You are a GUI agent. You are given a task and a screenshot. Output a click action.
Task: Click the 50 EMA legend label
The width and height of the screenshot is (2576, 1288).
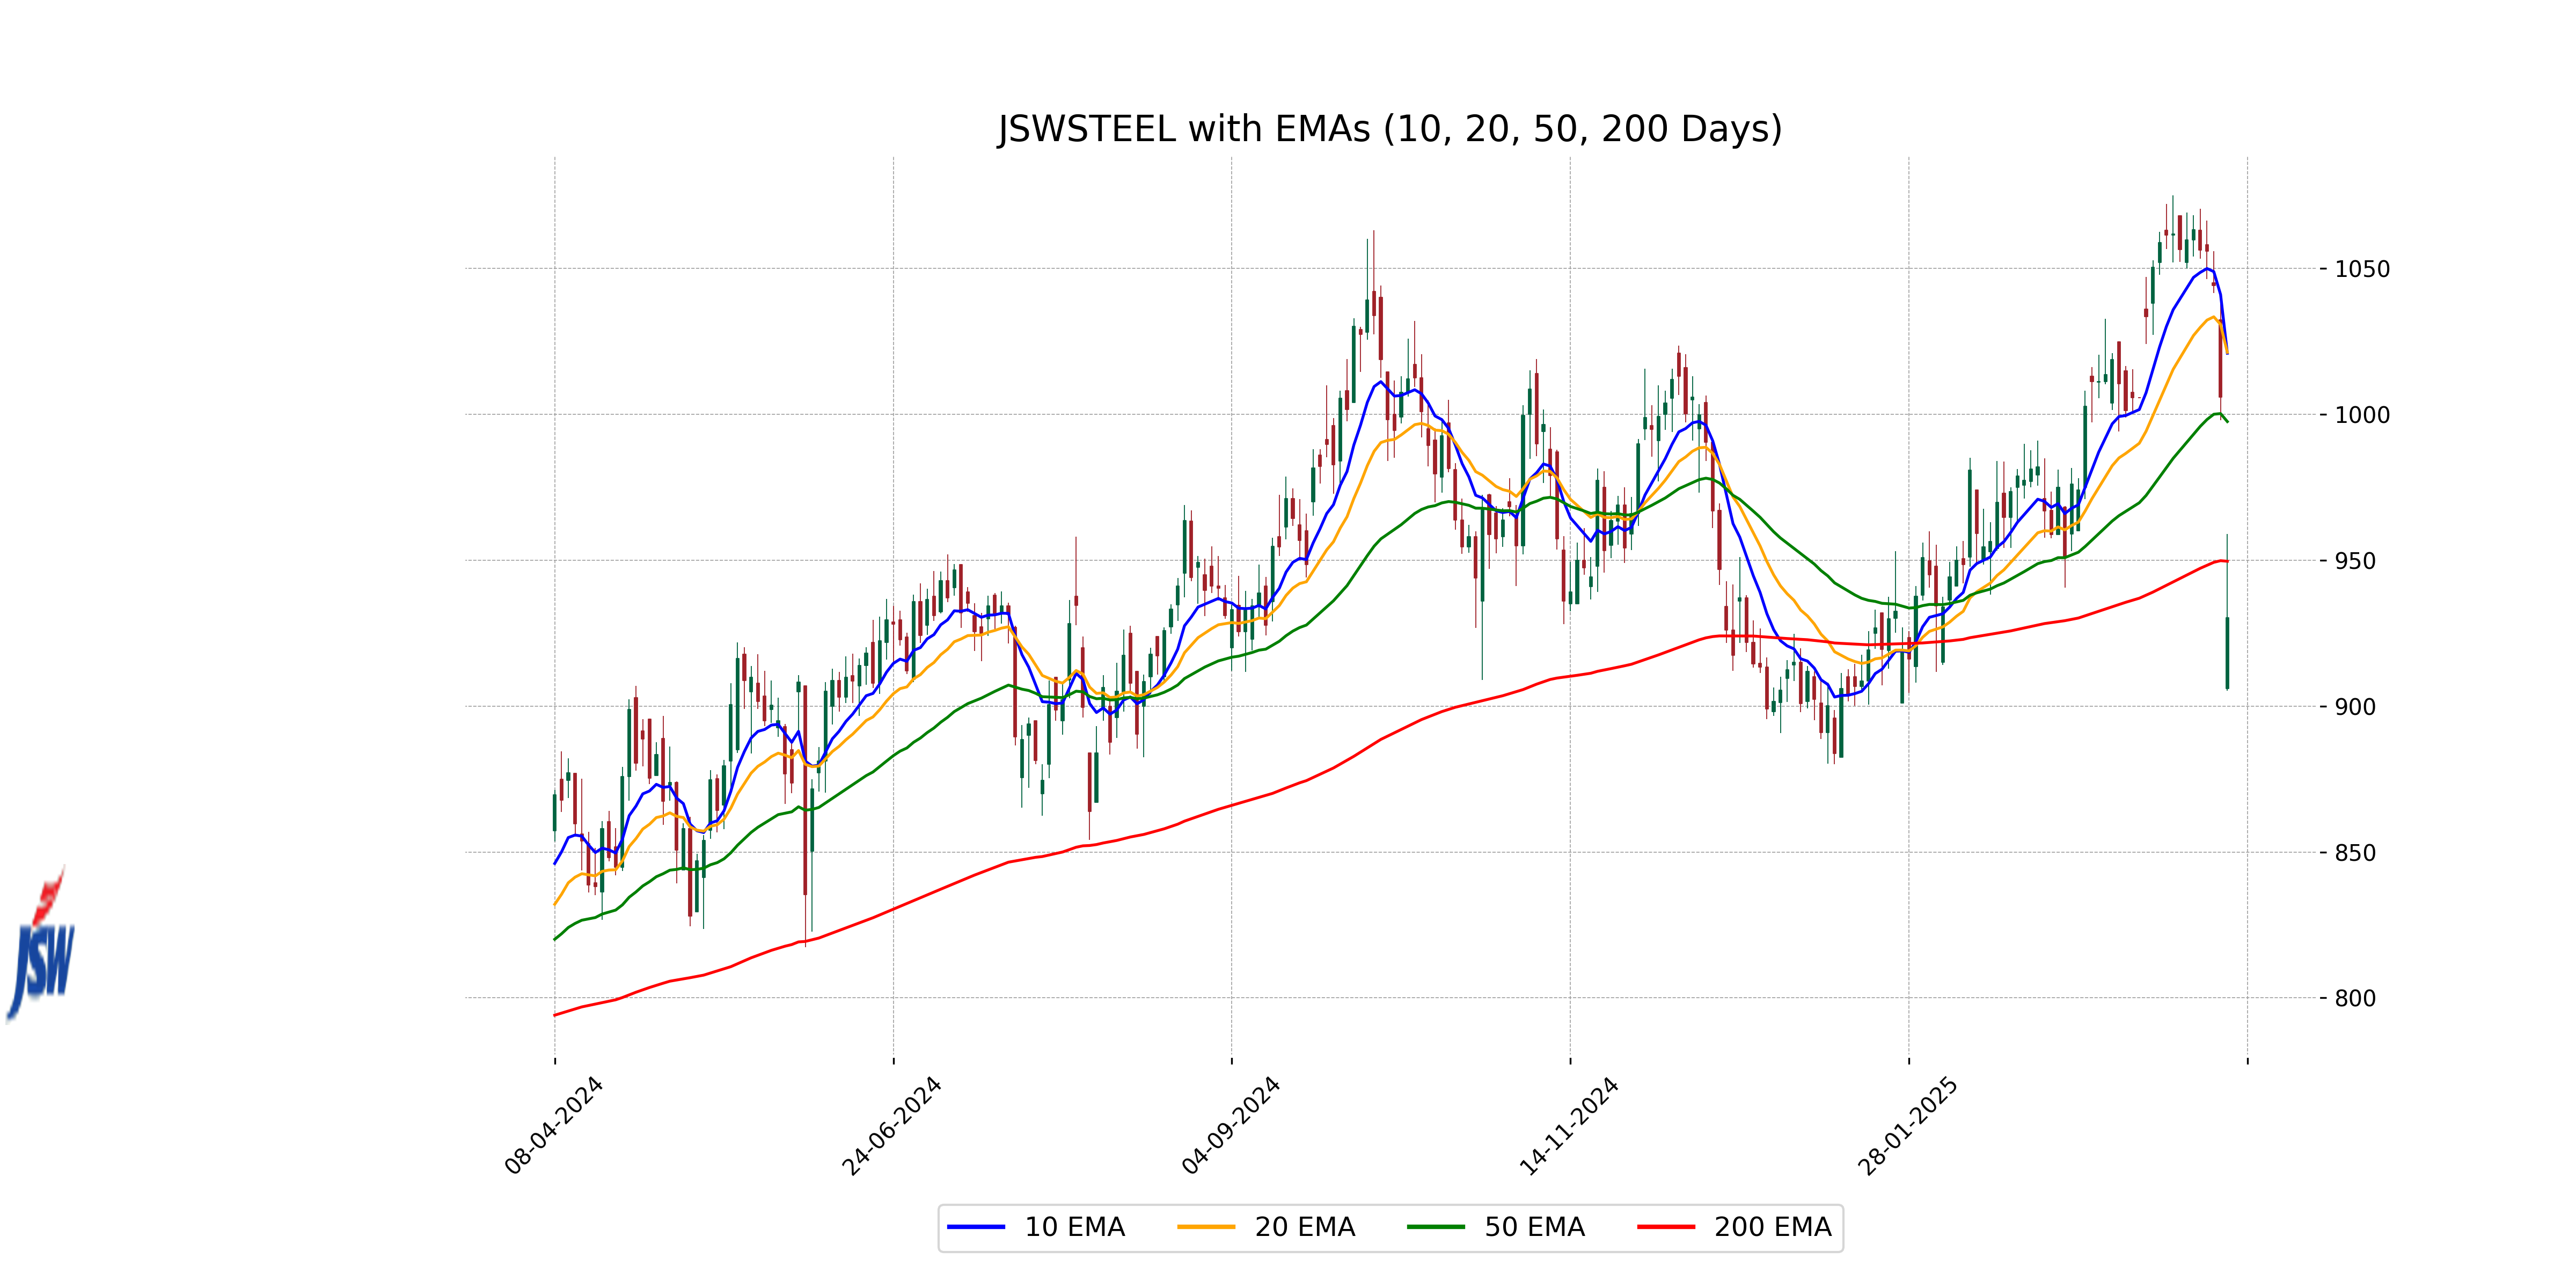(x=1534, y=1227)
